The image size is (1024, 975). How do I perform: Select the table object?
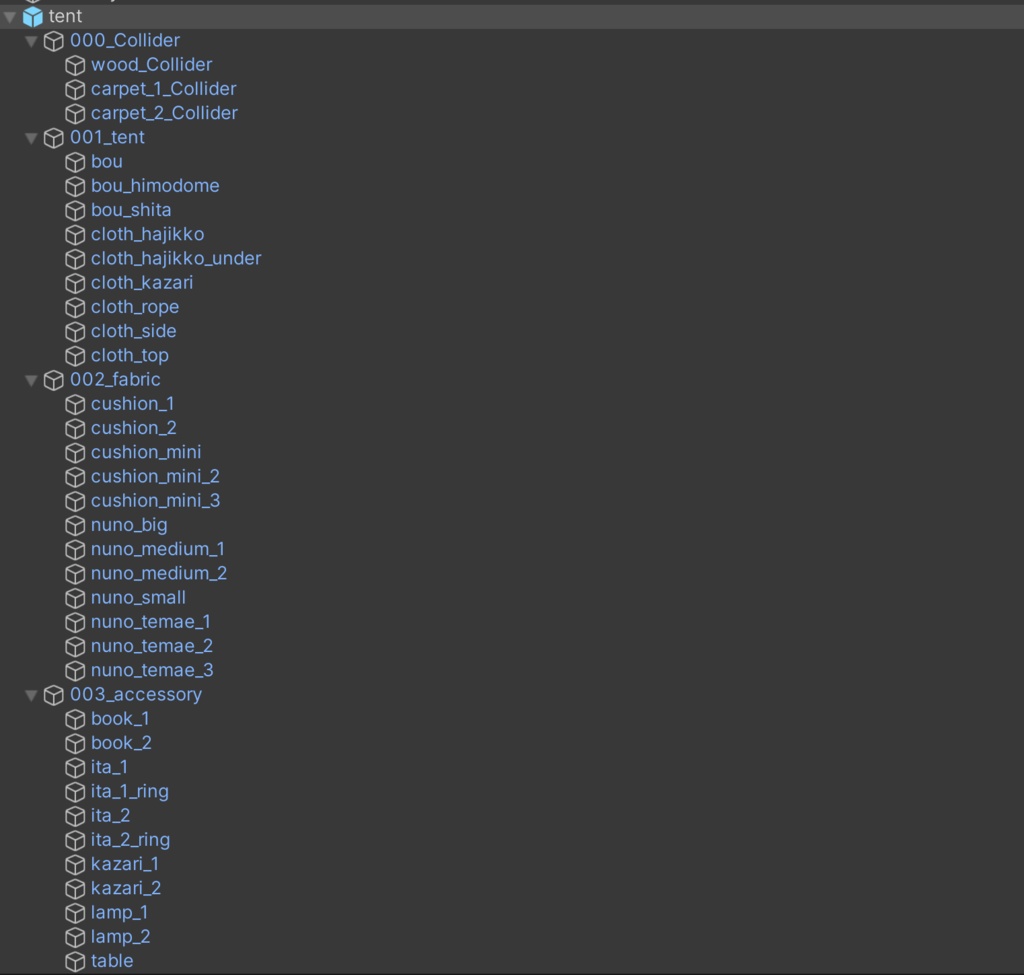[x=112, y=961]
